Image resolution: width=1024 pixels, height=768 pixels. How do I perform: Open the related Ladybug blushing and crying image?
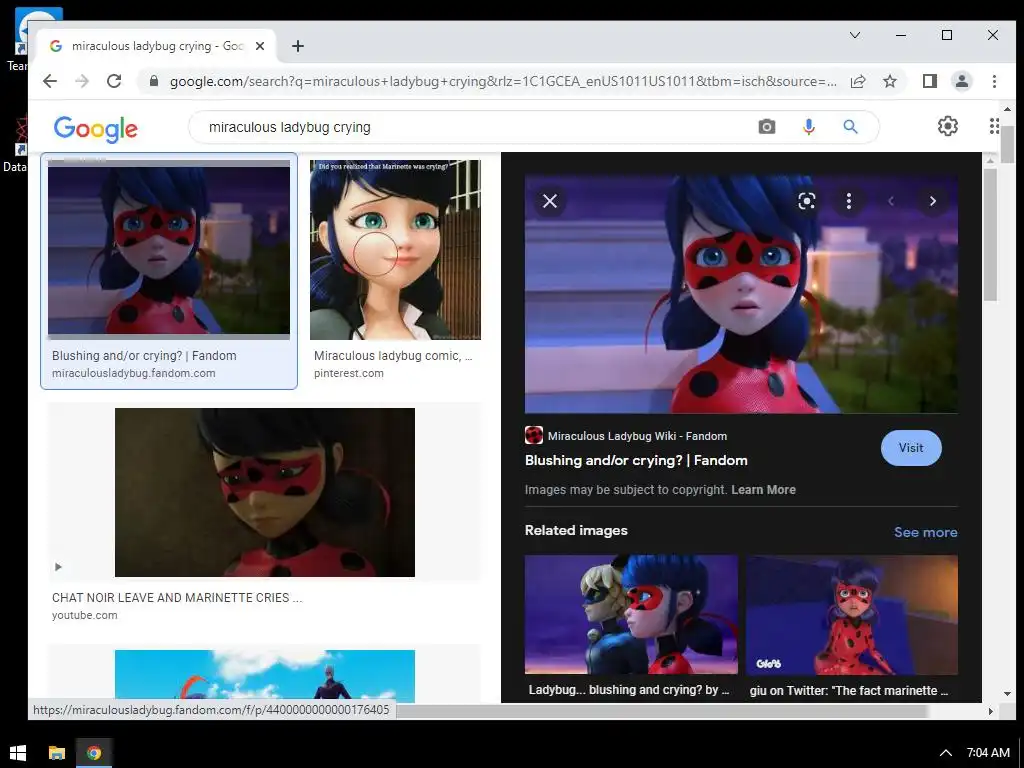click(632, 615)
